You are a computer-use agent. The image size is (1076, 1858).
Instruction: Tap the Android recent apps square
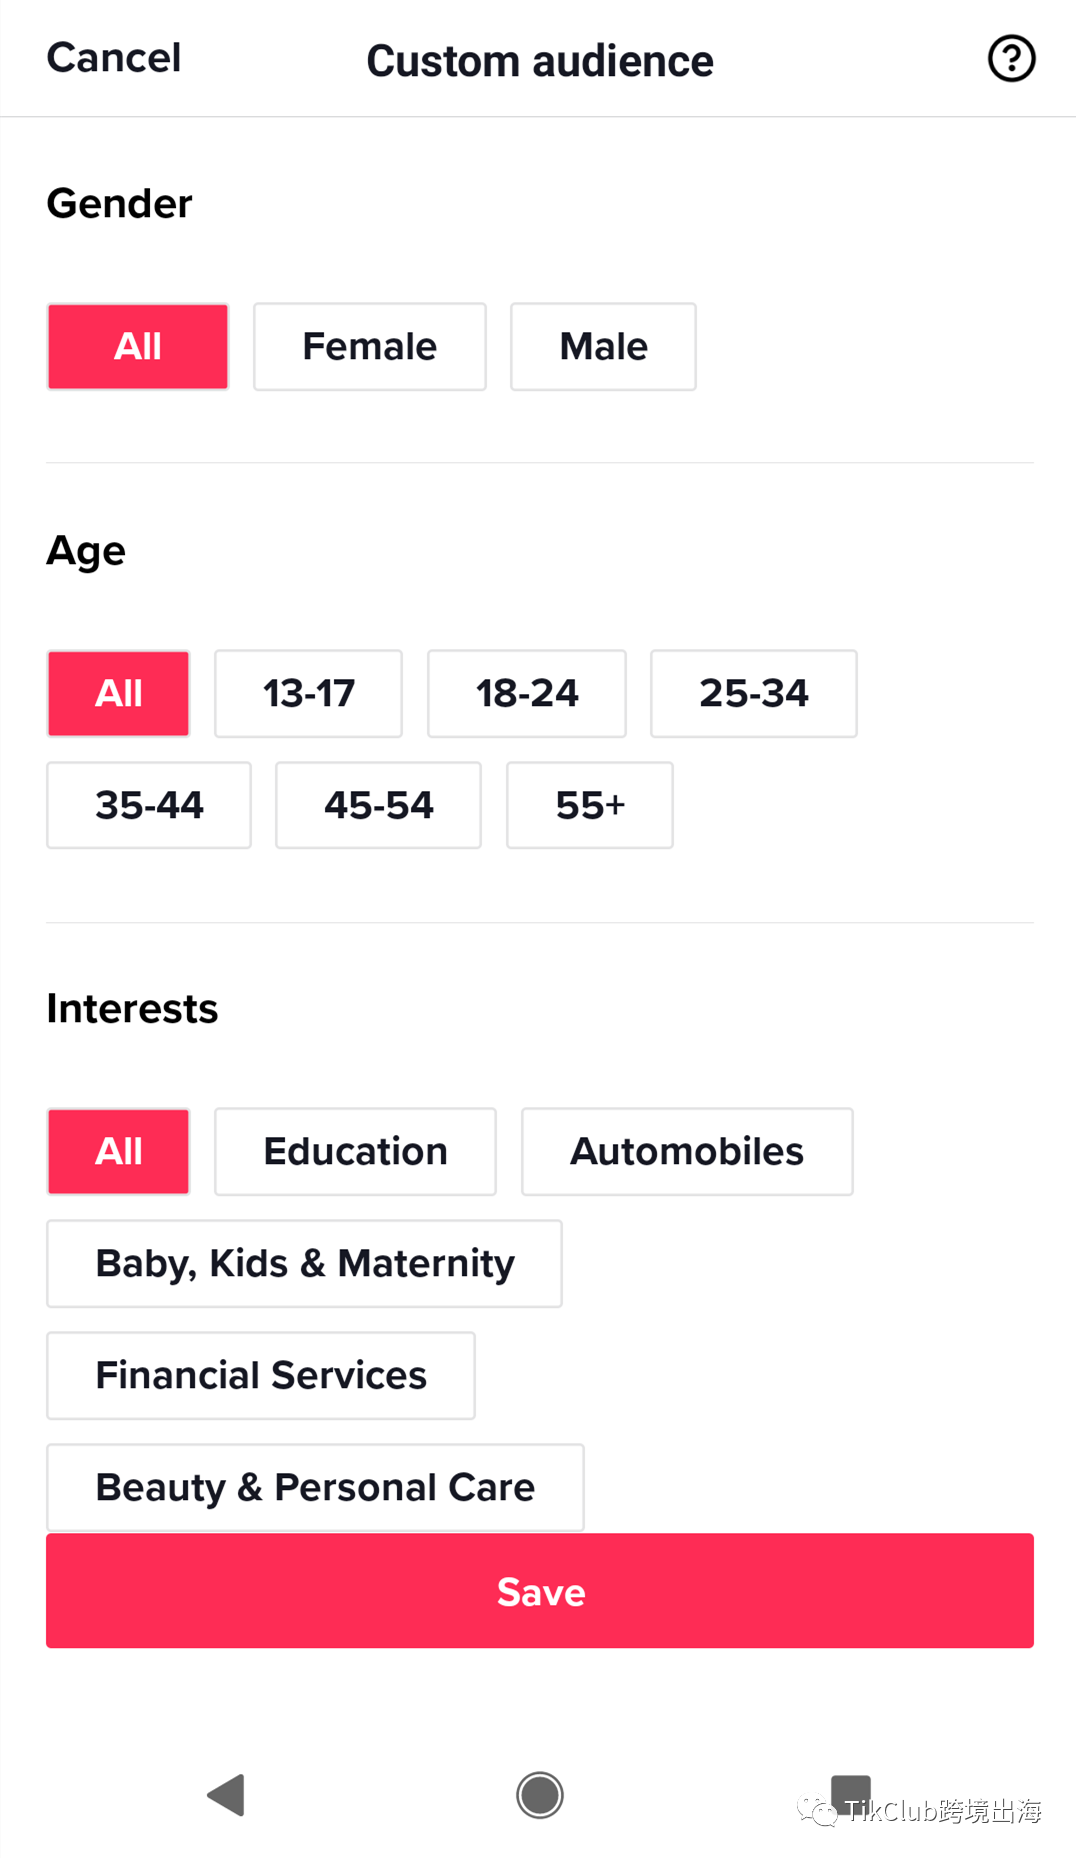850,1792
